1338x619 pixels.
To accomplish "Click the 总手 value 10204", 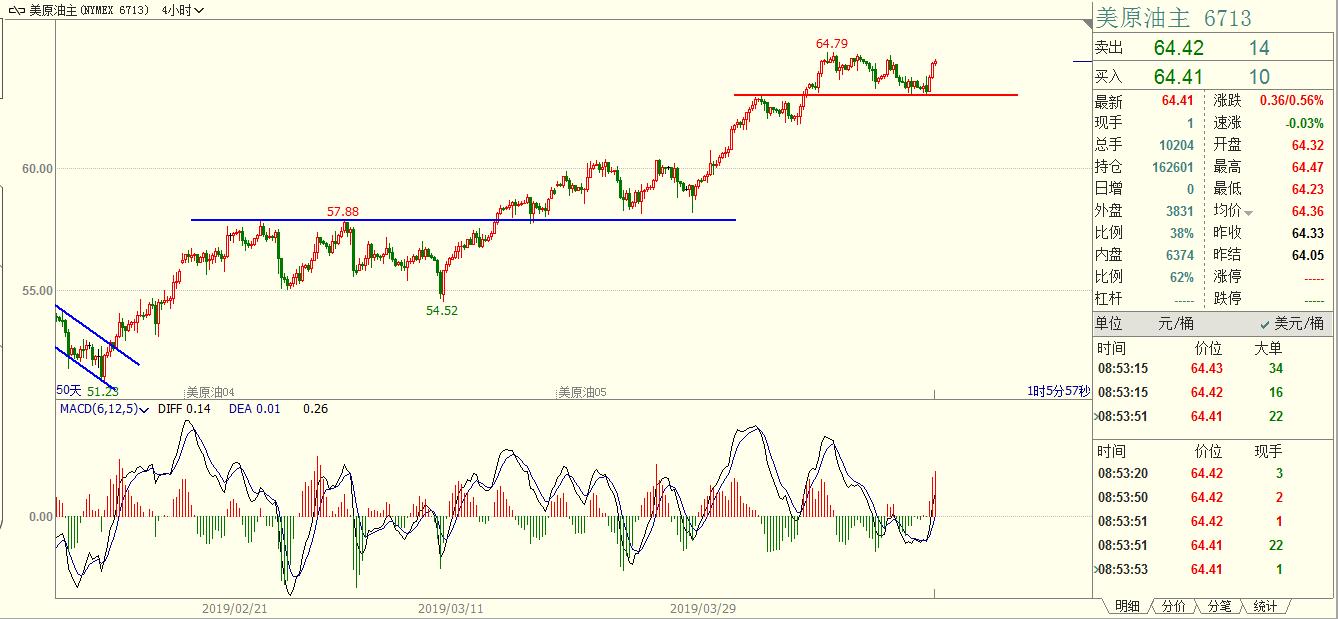I will point(1176,146).
